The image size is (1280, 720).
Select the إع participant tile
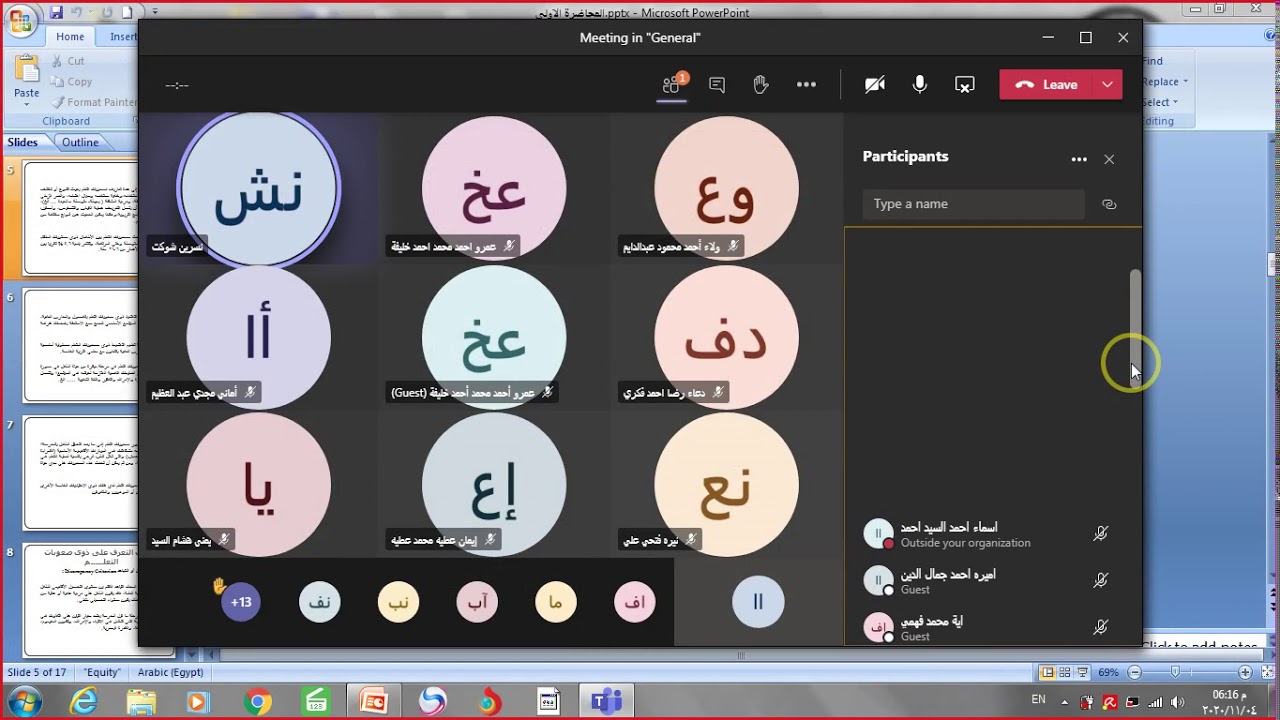point(494,484)
